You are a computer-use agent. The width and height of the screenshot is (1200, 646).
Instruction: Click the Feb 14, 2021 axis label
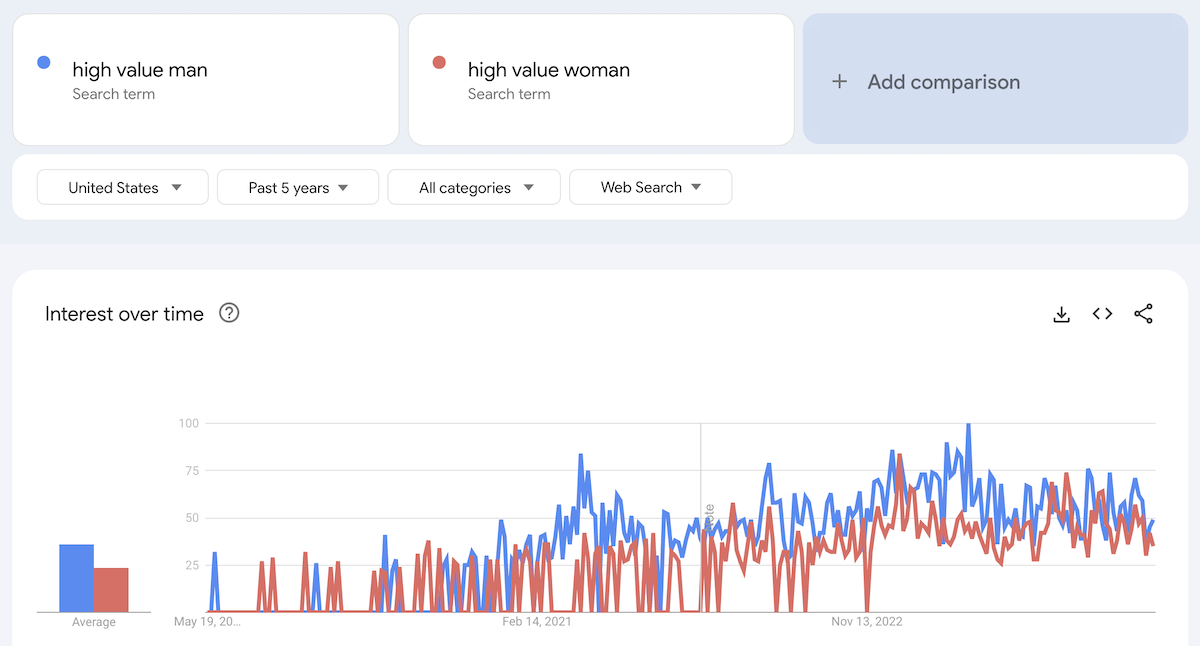pyautogui.click(x=536, y=622)
